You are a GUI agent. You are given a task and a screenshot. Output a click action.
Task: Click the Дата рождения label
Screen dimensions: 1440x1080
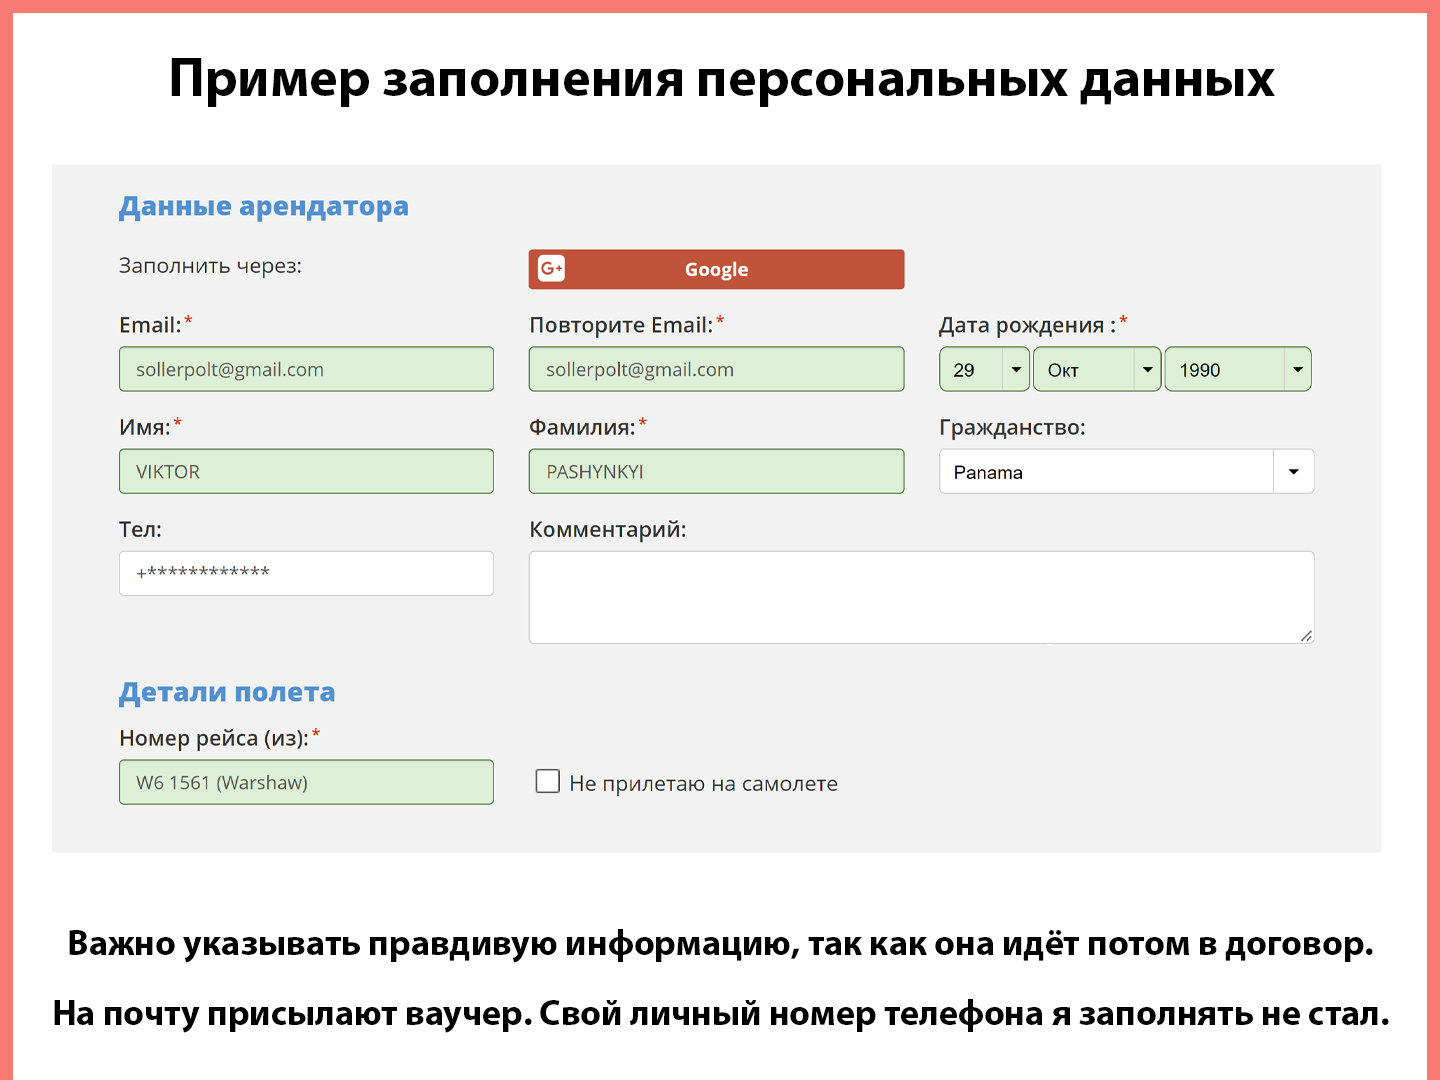coord(1028,325)
